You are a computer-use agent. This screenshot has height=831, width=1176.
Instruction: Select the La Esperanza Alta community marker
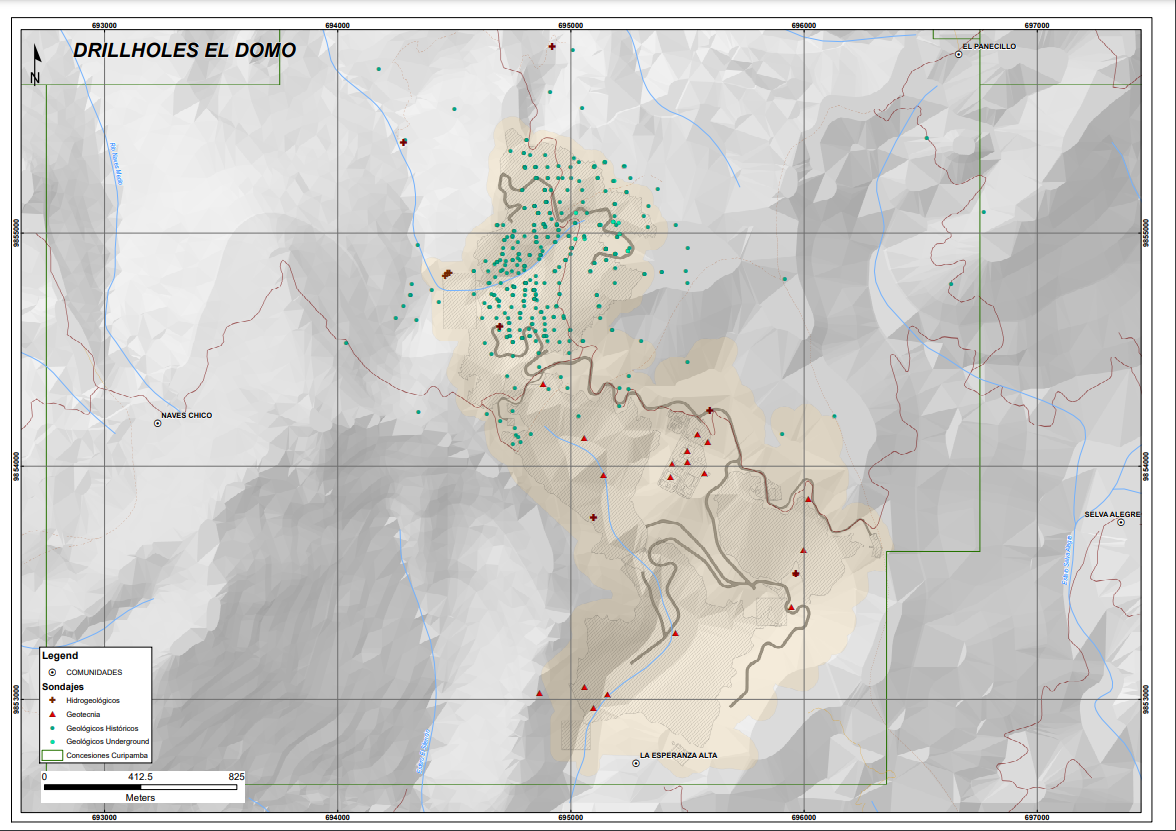pos(636,763)
